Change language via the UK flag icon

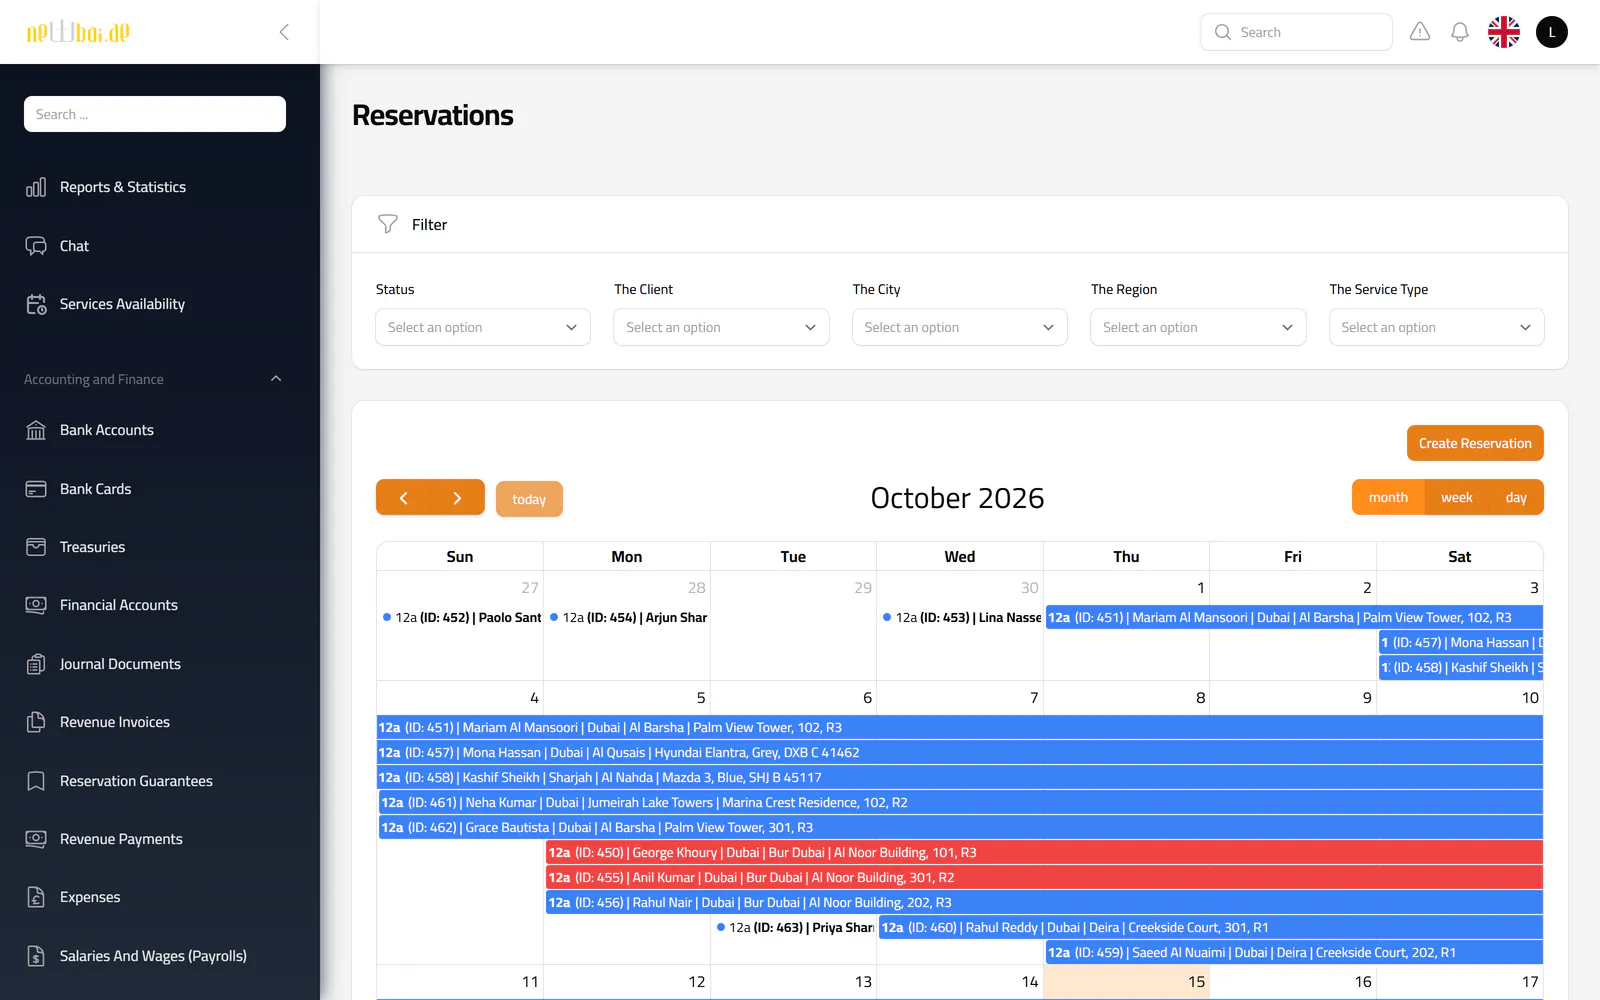click(1504, 32)
